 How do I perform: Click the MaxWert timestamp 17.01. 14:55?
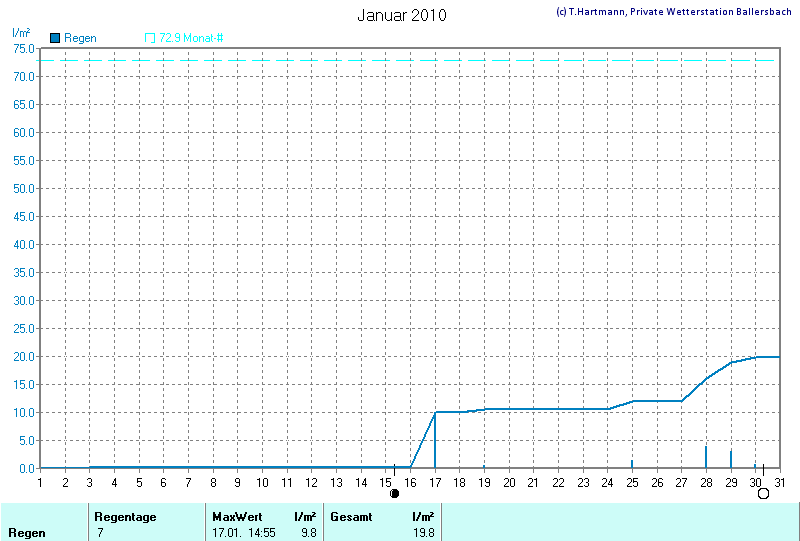(244, 533)
